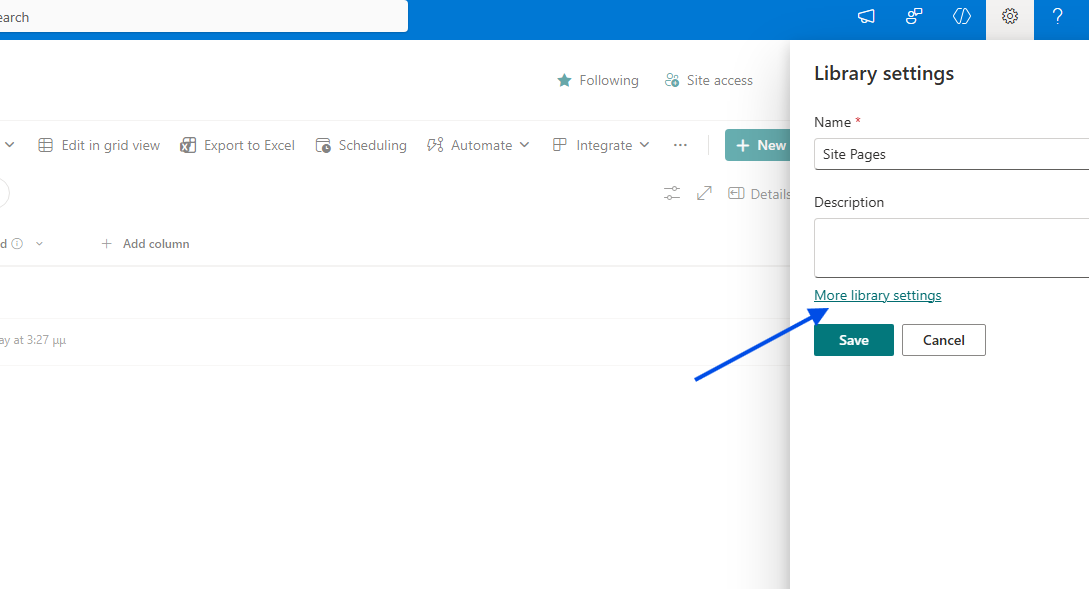Toggle Following star for this site
Image resolution: width=1089 pixels, height=589 pixels.
pos(598,80)
